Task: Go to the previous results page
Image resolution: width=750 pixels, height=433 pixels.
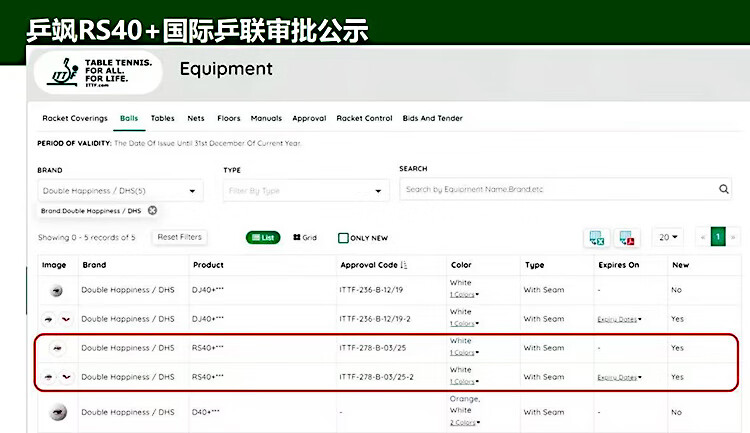Action: [x=702, y=237]
